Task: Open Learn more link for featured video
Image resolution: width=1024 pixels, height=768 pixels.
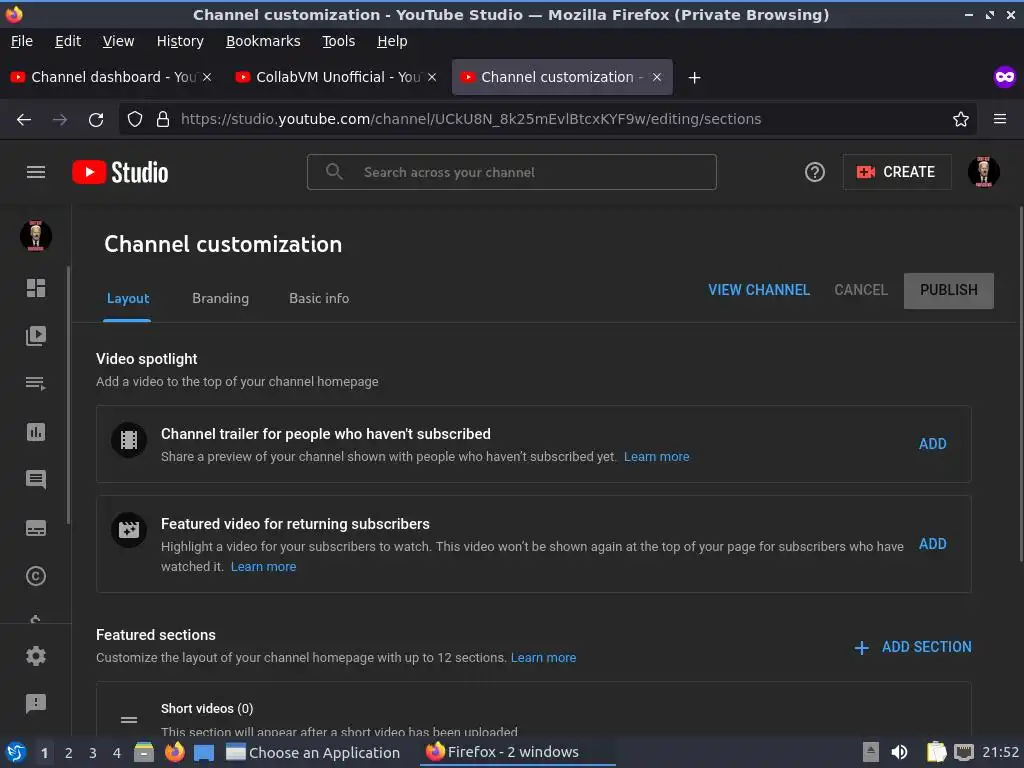Action: coord(263,567)
